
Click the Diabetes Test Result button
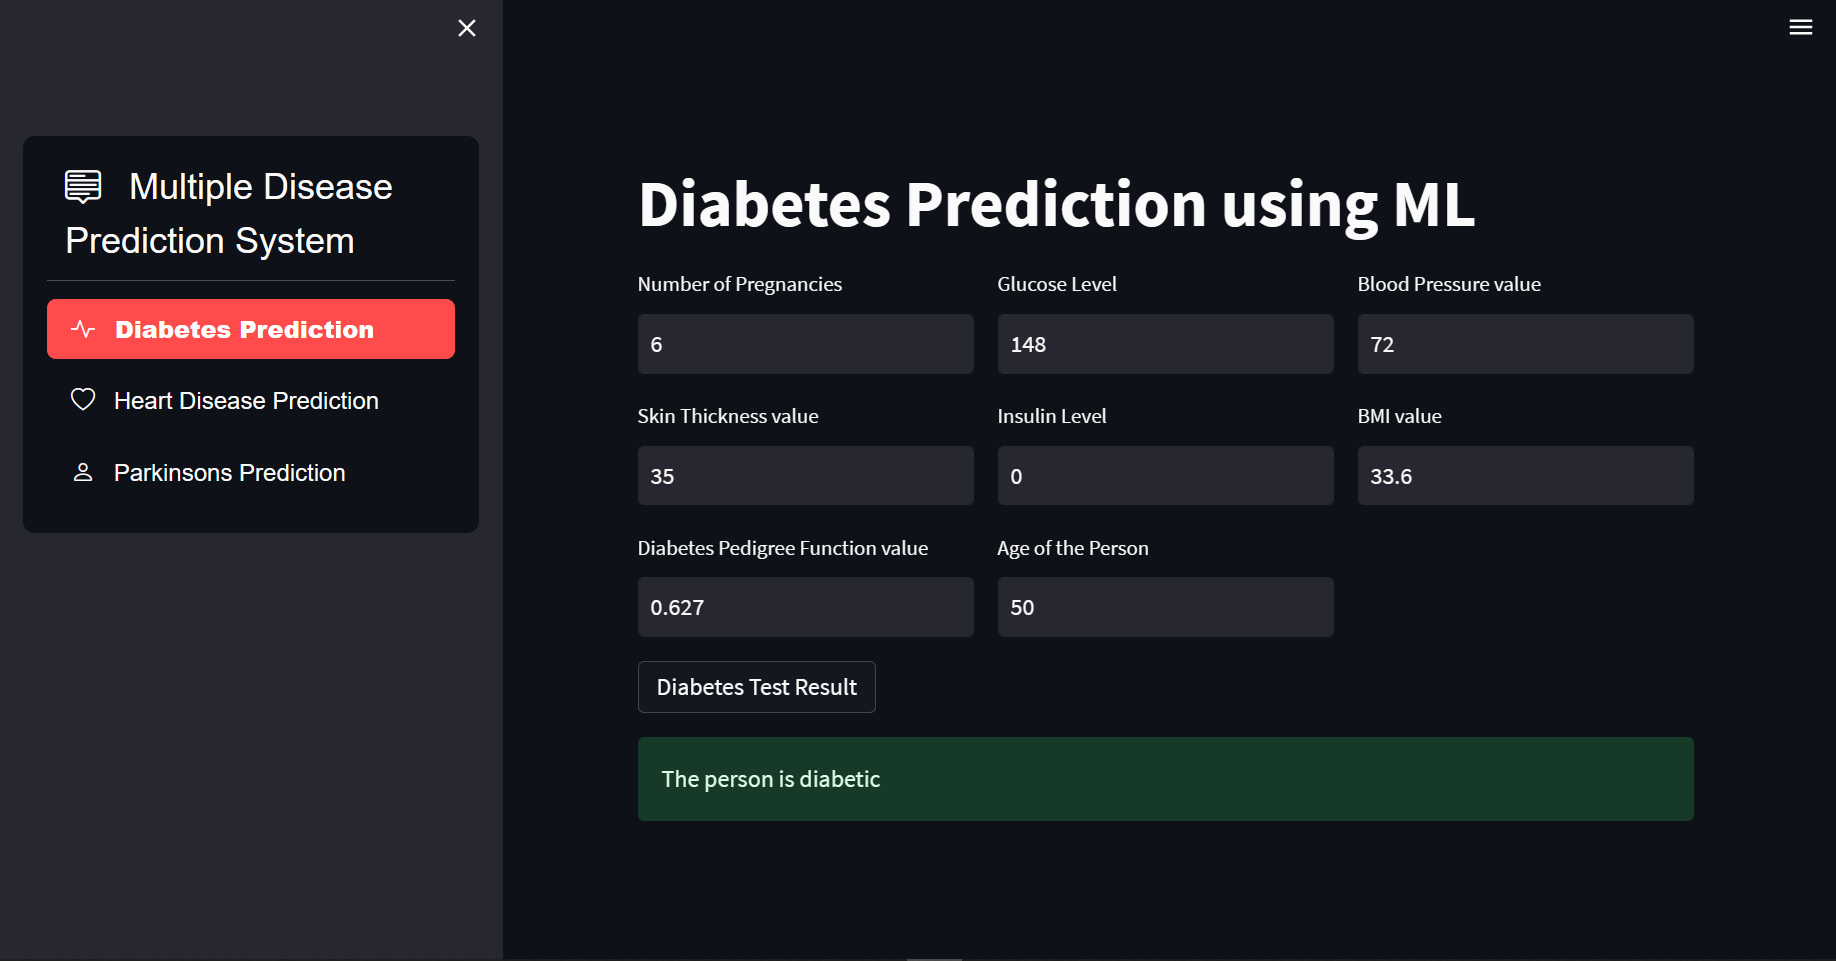756,687
